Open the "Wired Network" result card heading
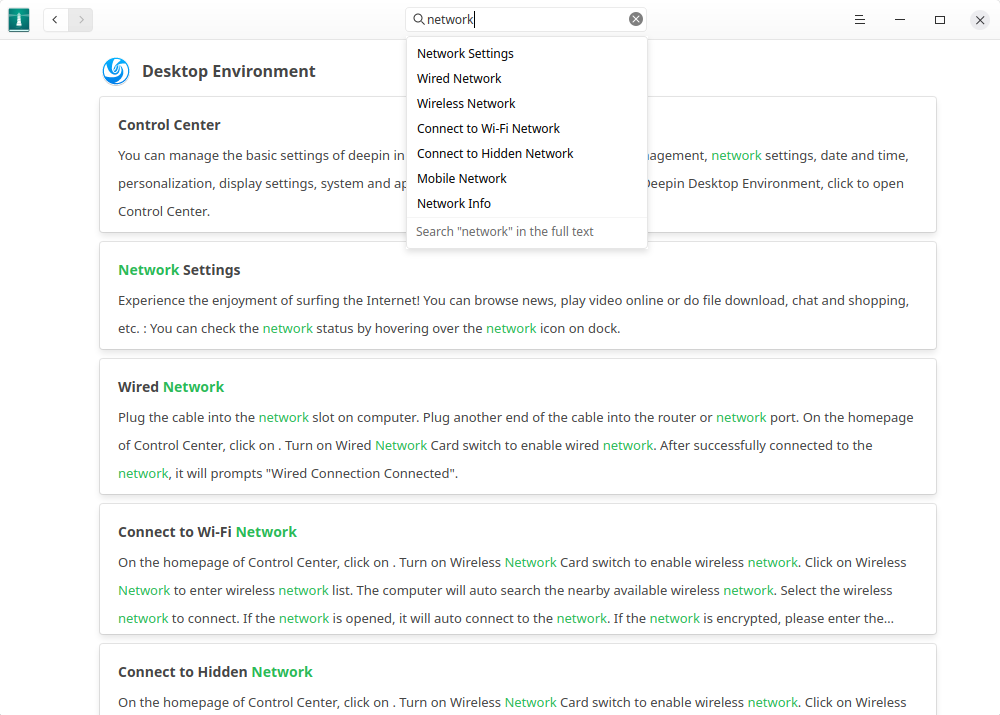 171,387
